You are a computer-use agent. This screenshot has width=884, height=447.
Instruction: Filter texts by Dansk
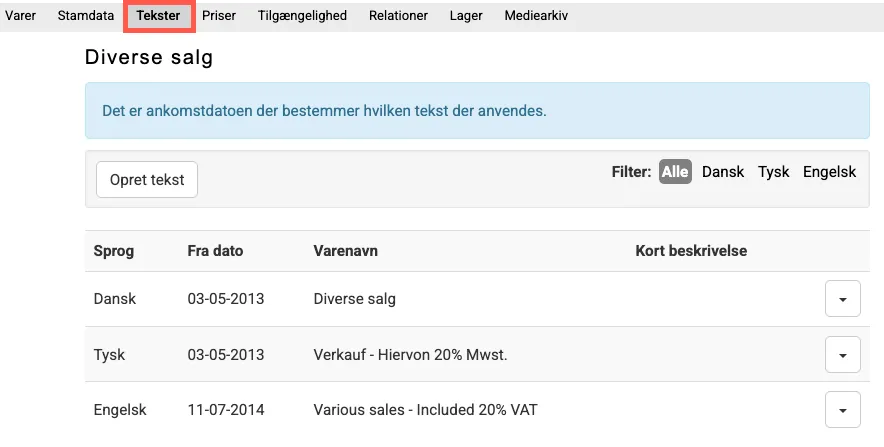[723, 172]
